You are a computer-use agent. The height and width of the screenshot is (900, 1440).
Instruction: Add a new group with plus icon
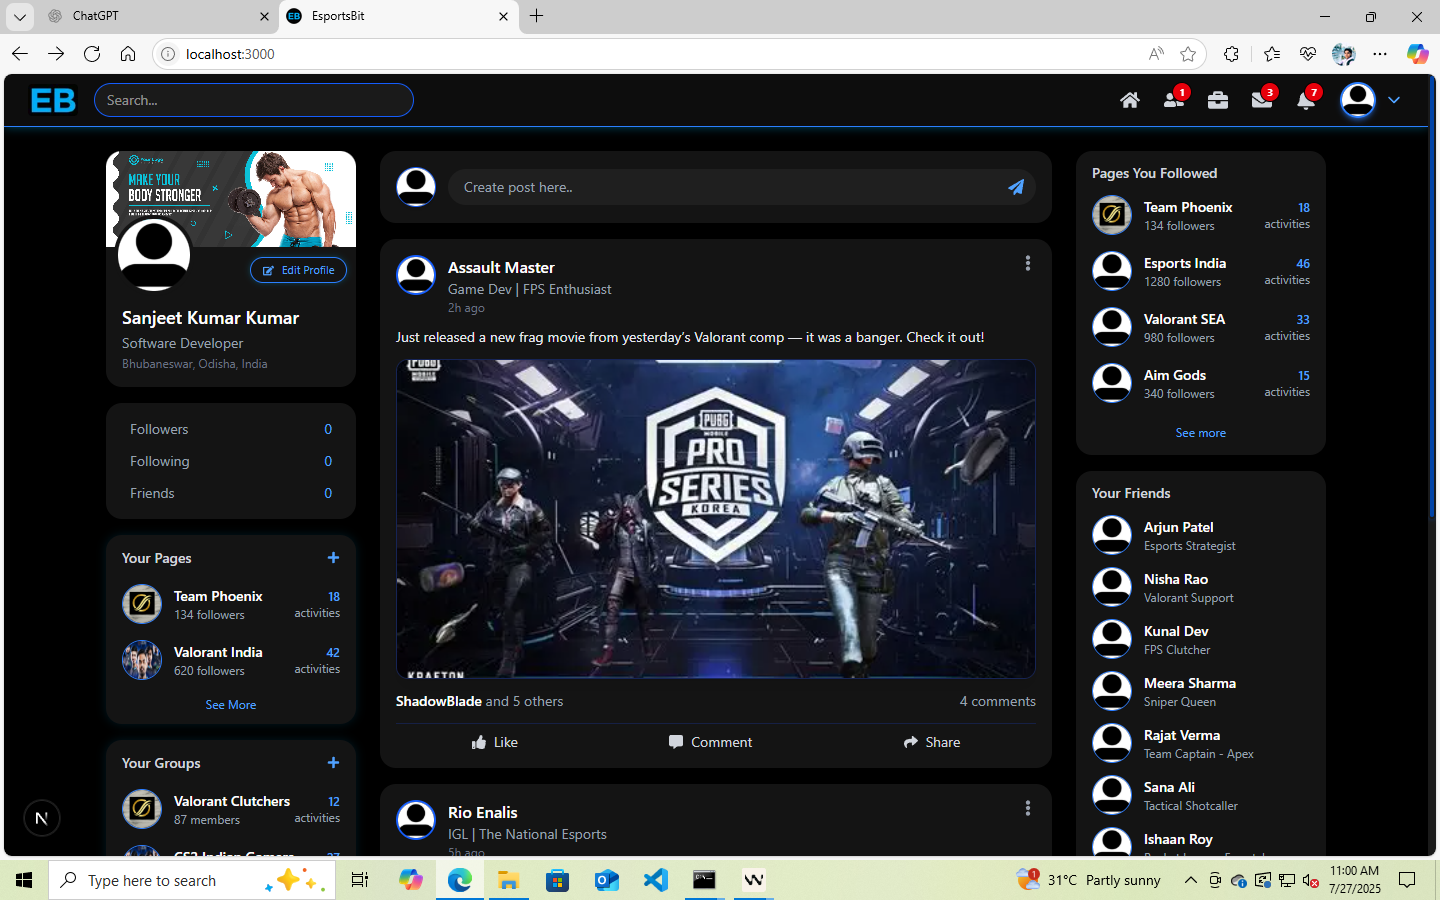pyautogui.click(x=333, y=763)
